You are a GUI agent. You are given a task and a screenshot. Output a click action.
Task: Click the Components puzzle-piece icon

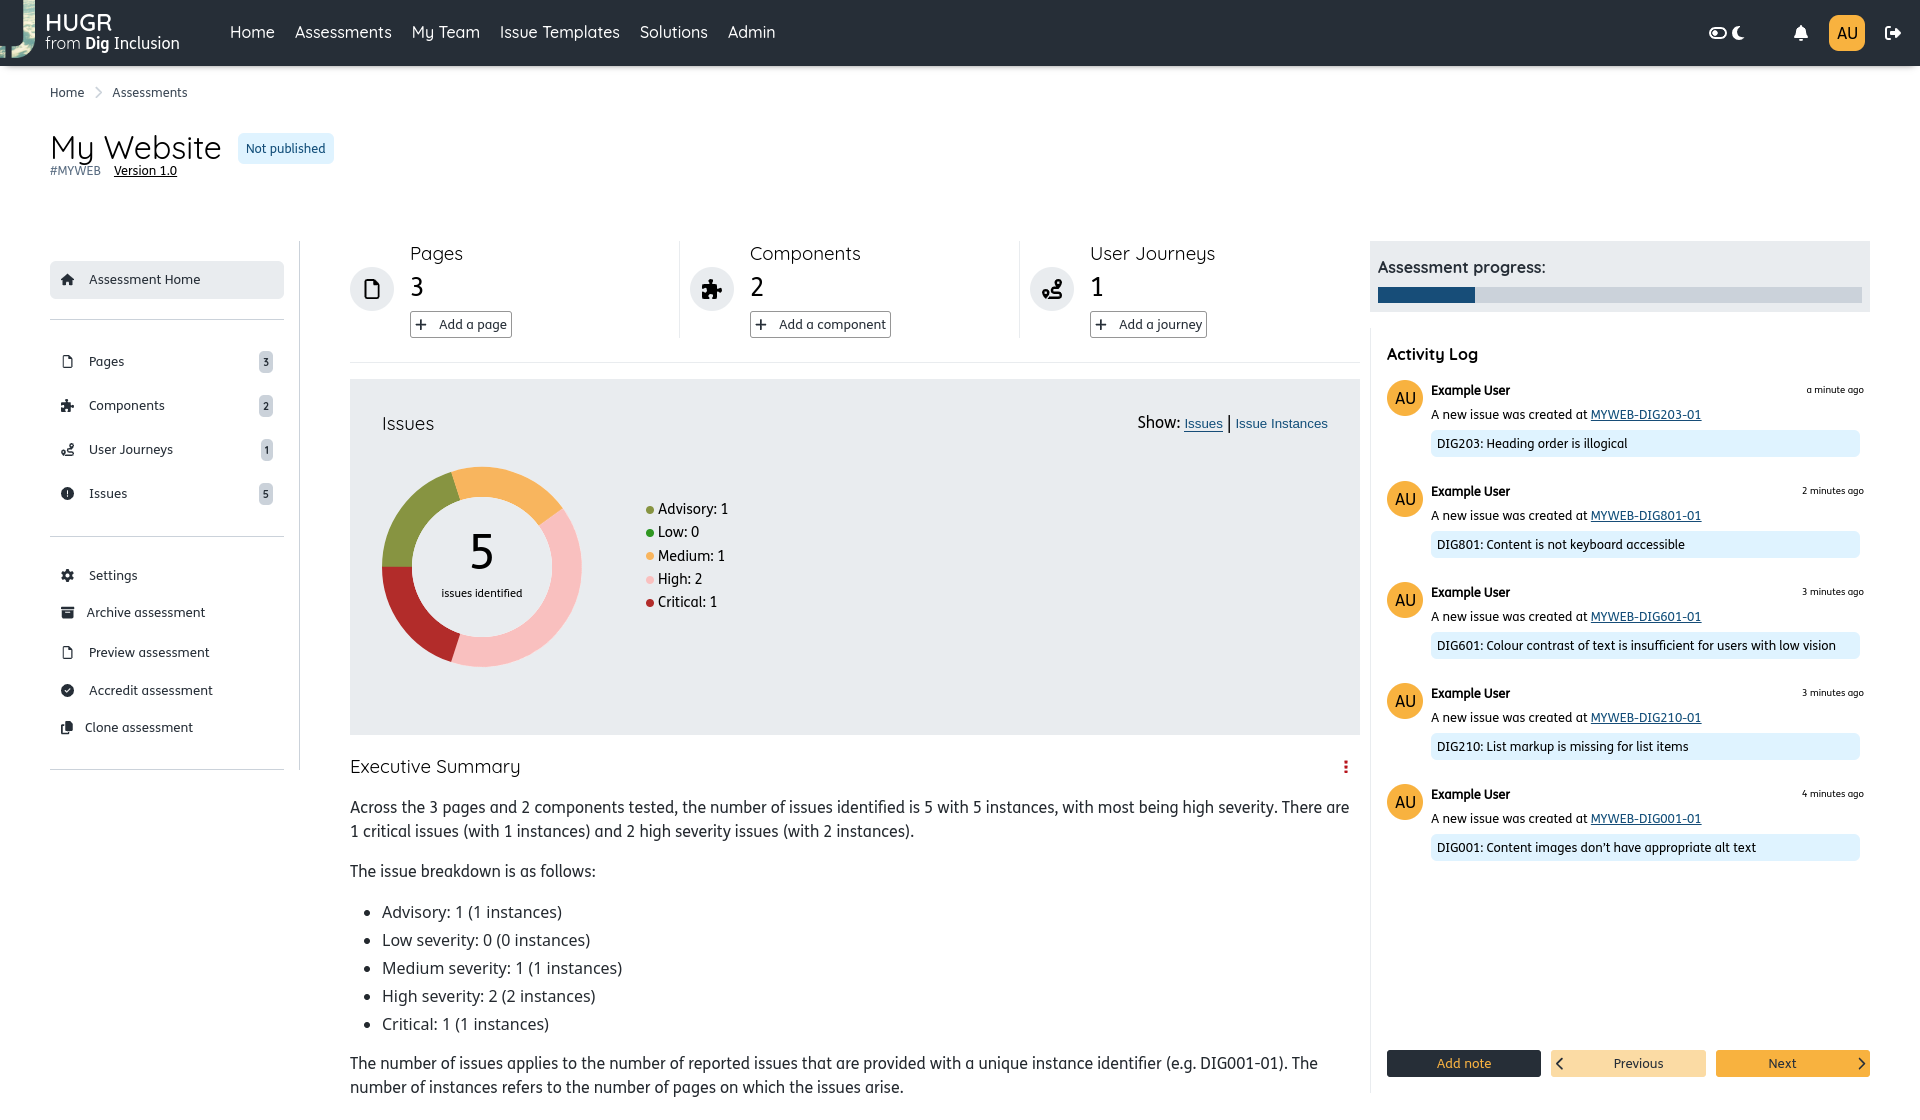(x=712, y=289)
